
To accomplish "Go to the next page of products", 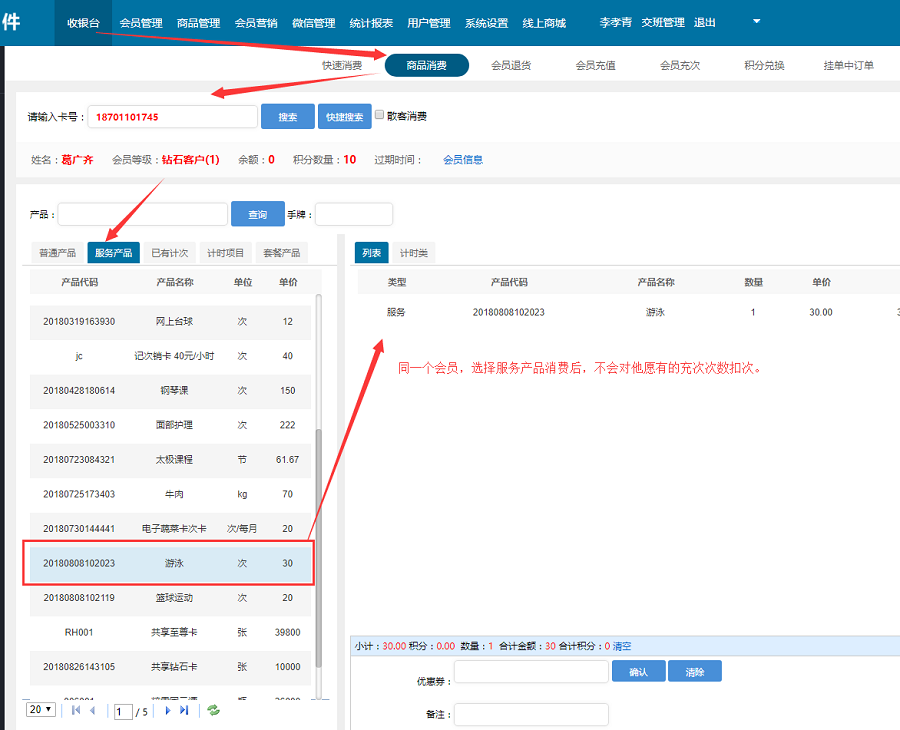I will [x=168, y=711].
